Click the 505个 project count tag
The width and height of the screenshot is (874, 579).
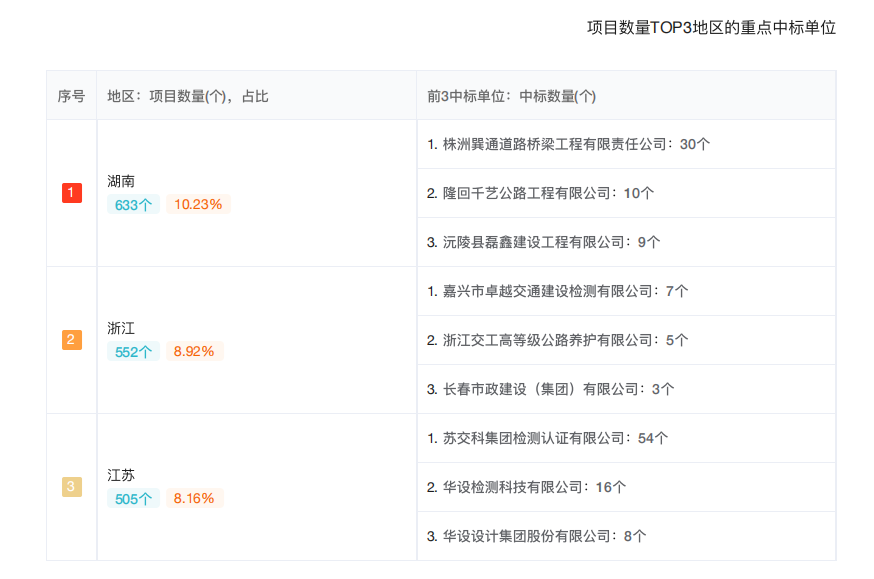coord(133,499)
